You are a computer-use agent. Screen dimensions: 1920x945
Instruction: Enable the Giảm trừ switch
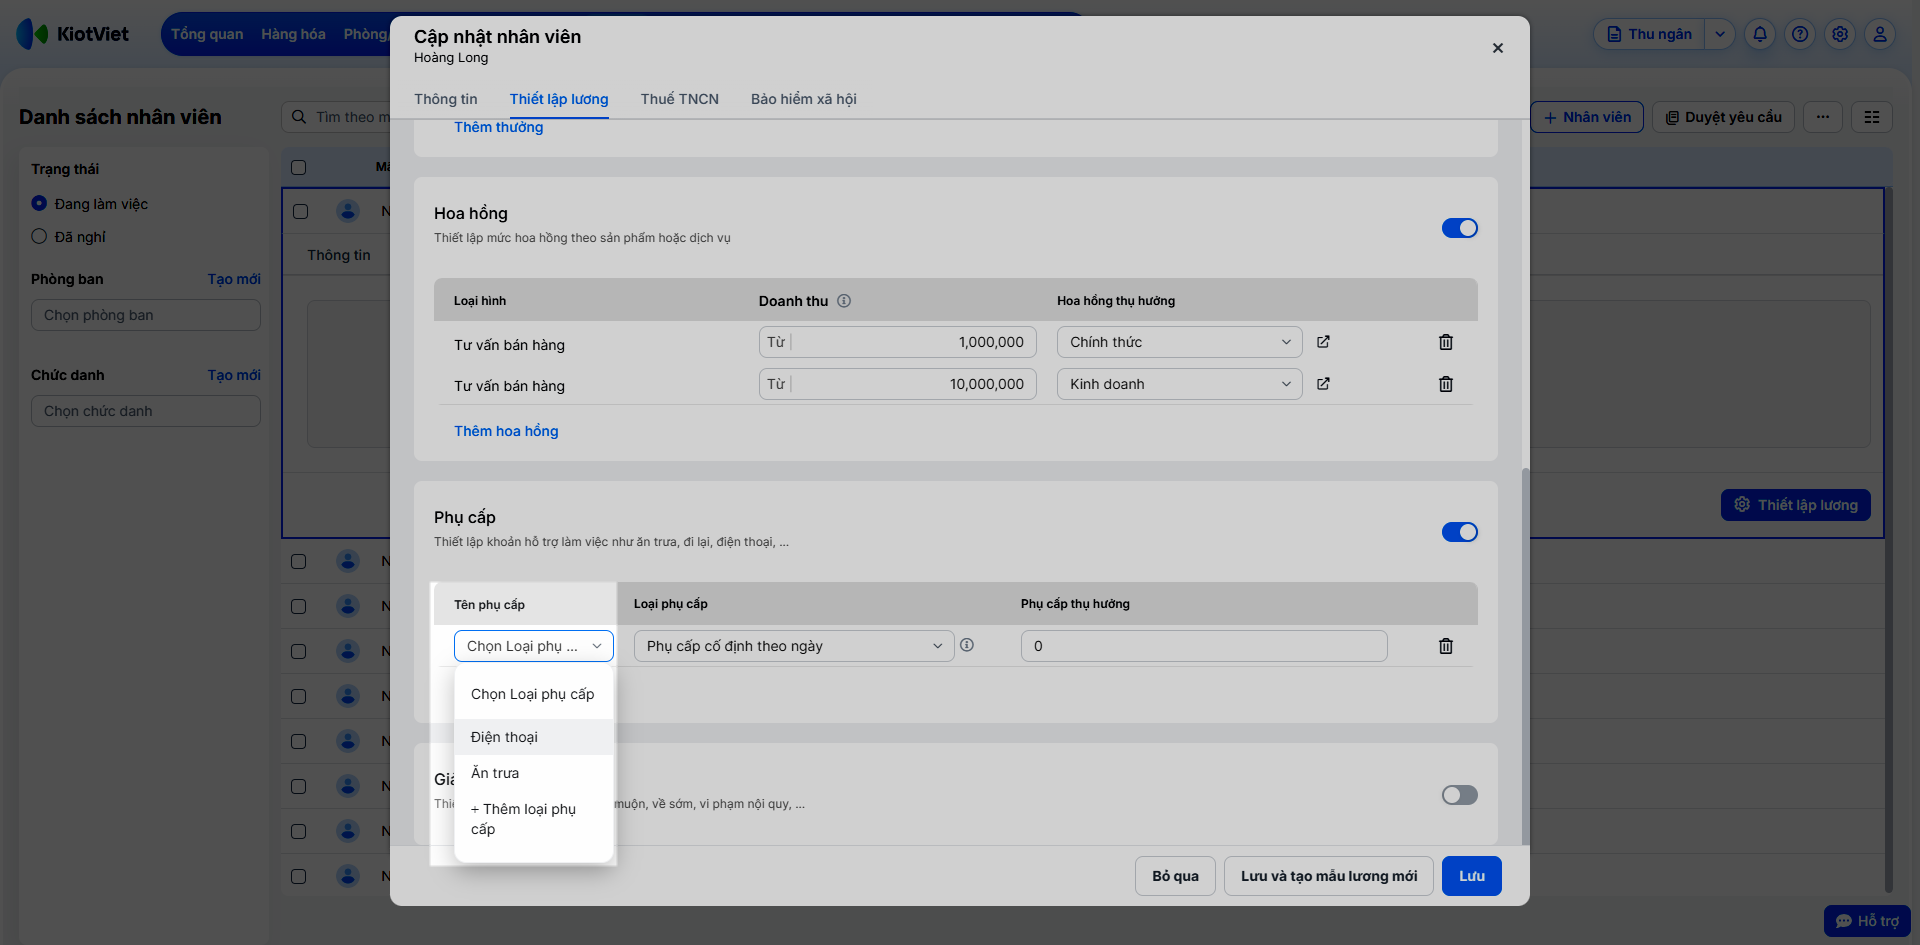1460,795
